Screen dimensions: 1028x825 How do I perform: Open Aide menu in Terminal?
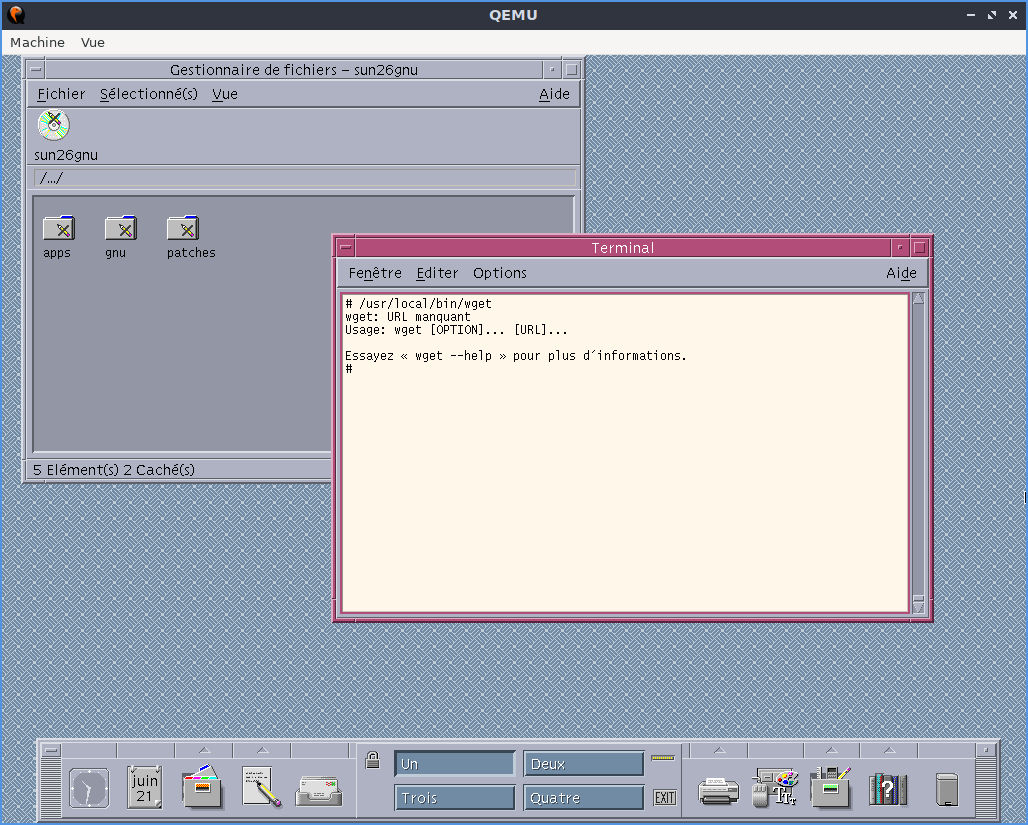tap(901, 273)
